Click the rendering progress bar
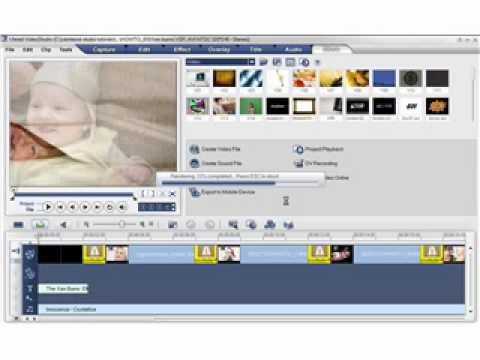480x360 pixels. (240, 183)
